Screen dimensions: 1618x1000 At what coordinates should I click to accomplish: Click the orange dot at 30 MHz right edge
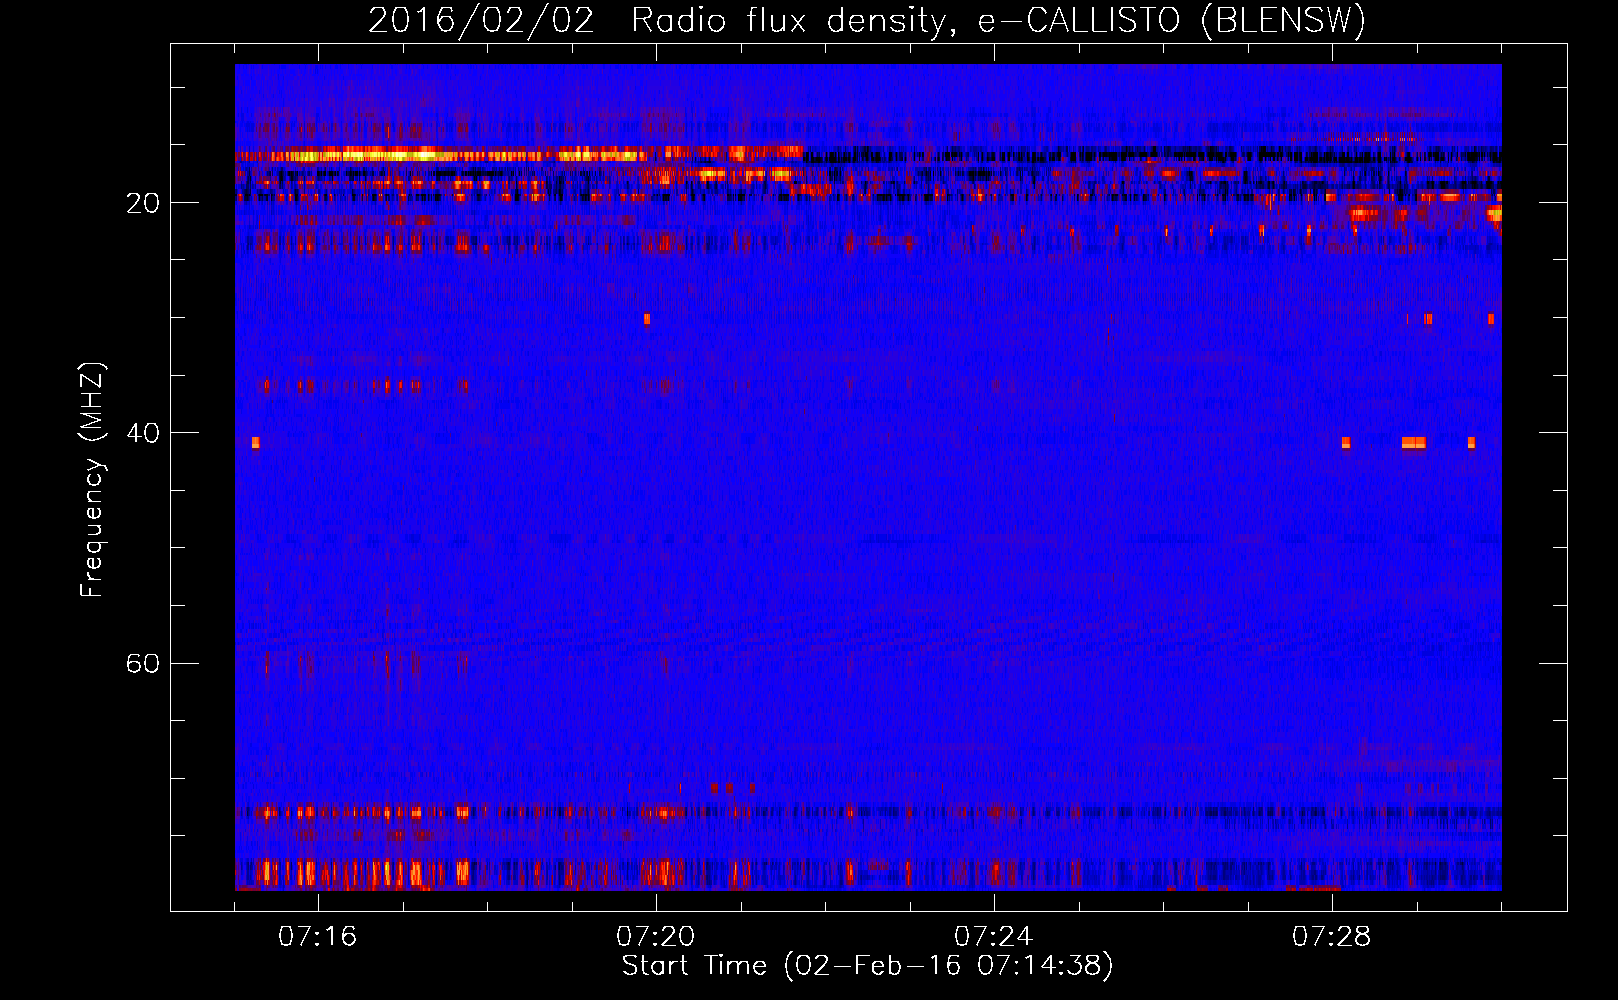point(1490,319)
